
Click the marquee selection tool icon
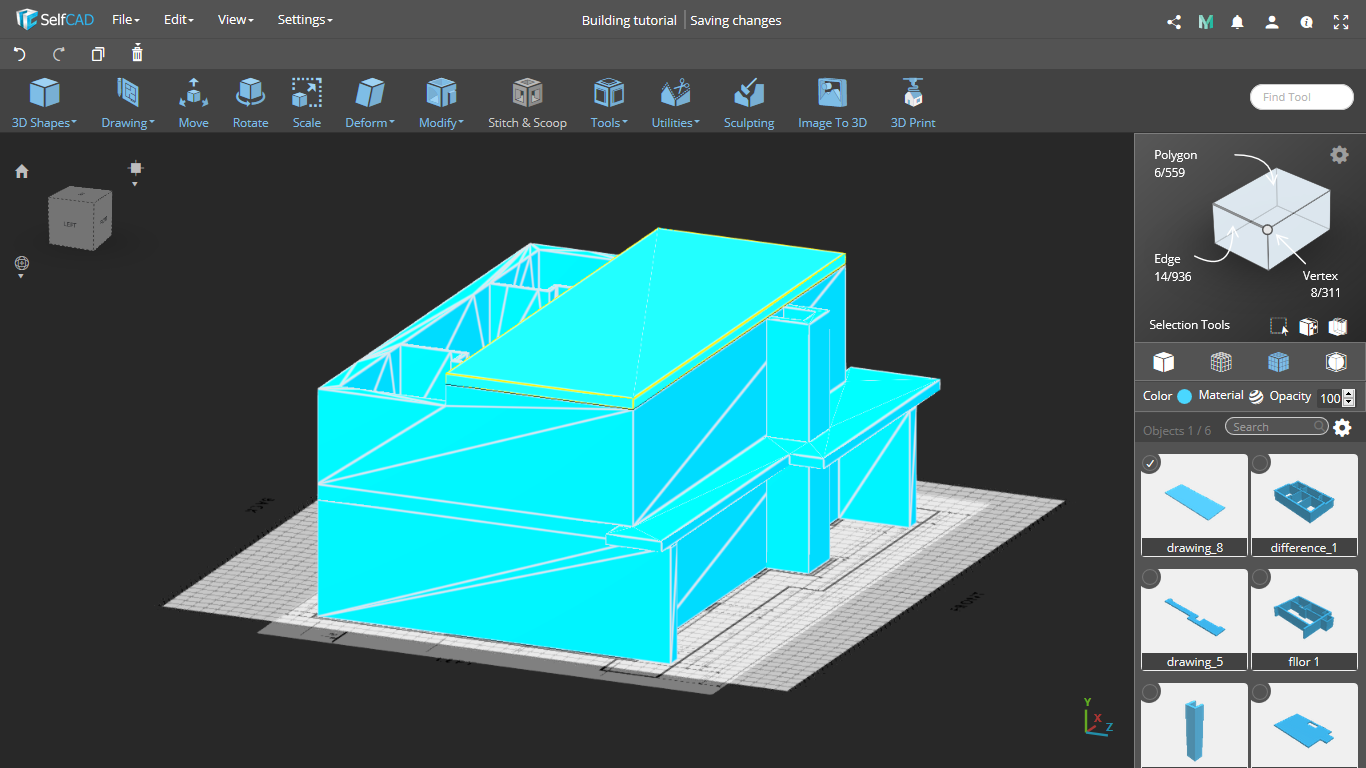pos(1279,326)
